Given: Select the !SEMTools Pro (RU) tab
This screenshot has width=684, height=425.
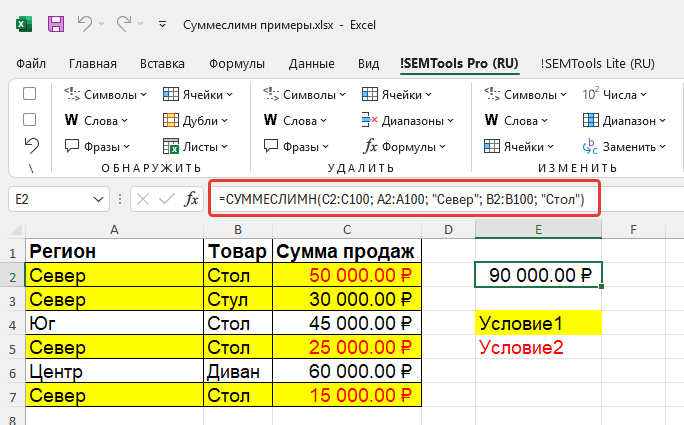Looking at the screenshot, I should 459,64.
